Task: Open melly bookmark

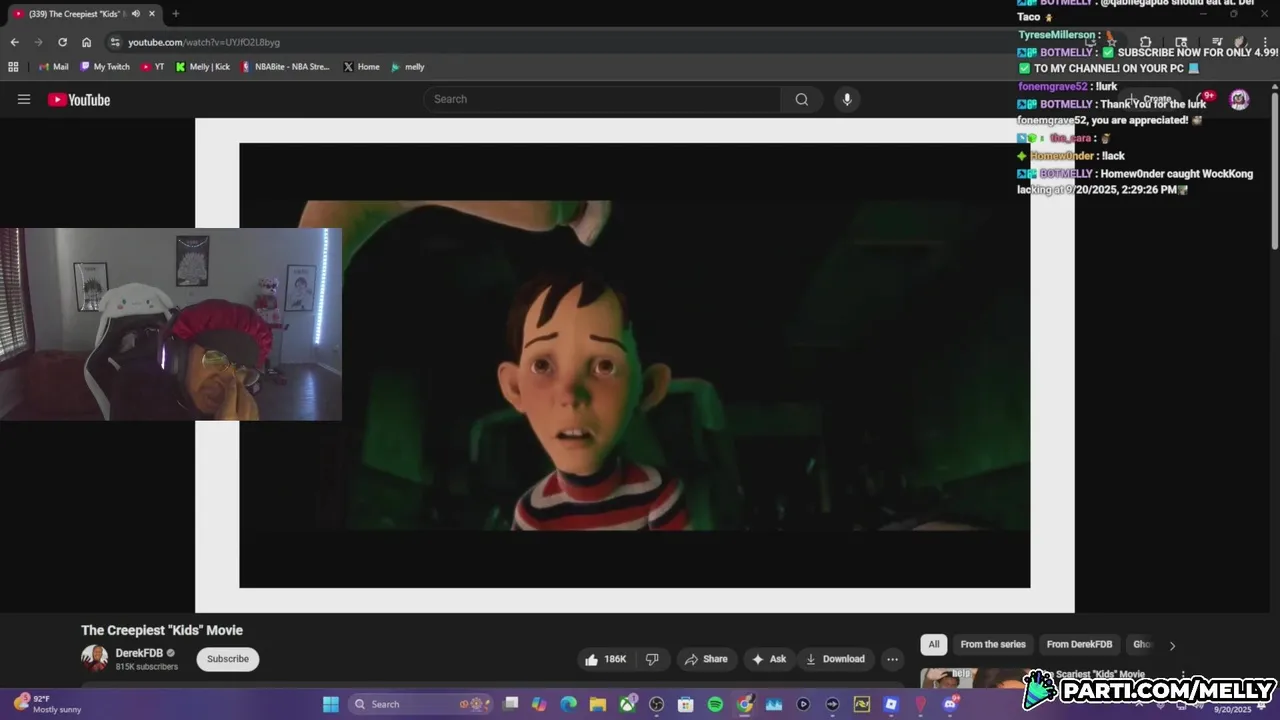Action: (408, 67)
